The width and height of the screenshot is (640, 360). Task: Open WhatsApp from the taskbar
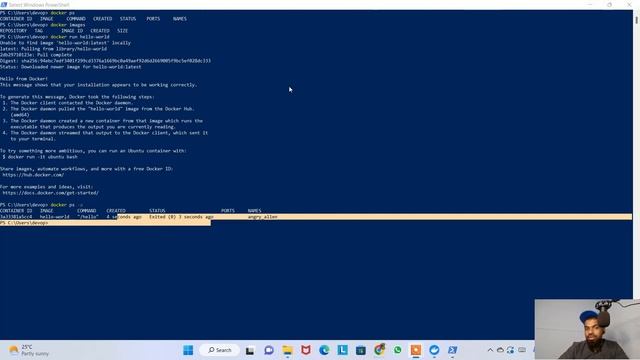[x=398, y=350]
